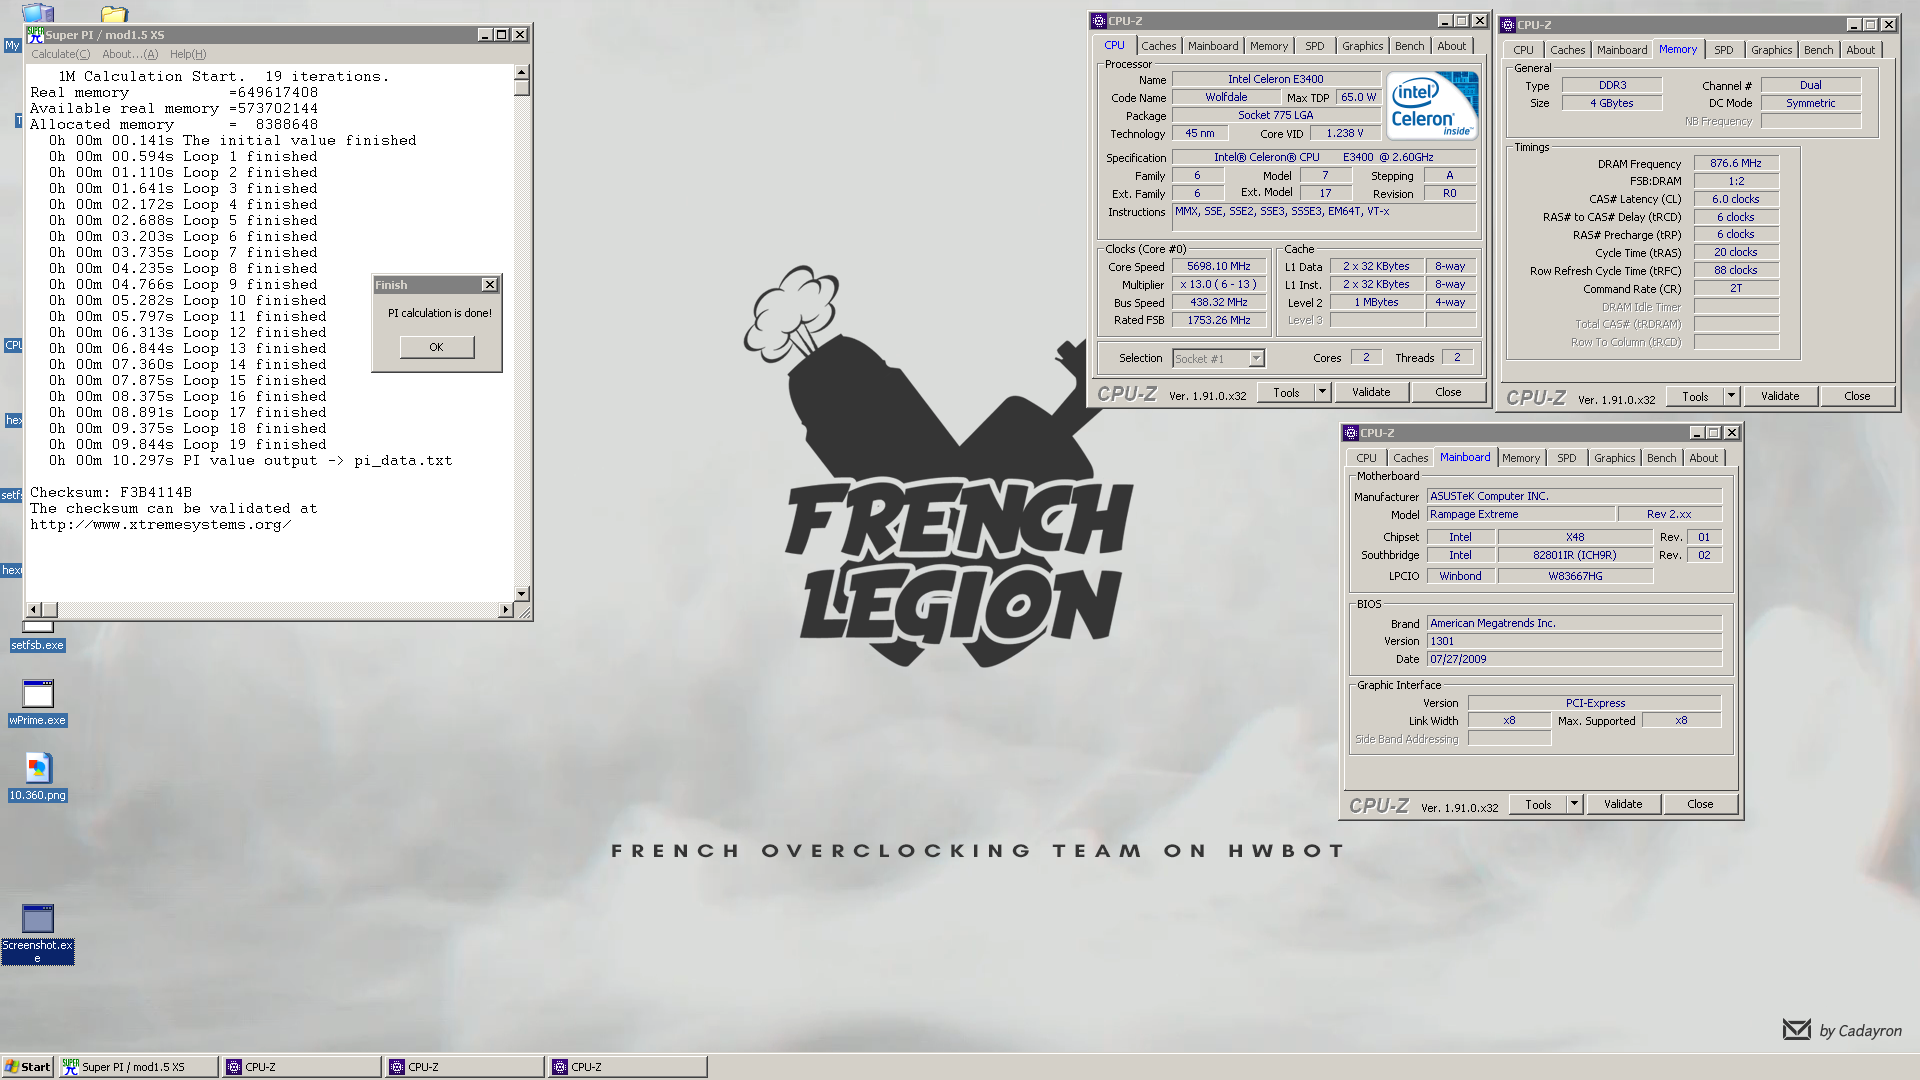This screenshot has width=1920, height=1080.
Task: Open About tab in CPU window
Action: (1451, 46)
